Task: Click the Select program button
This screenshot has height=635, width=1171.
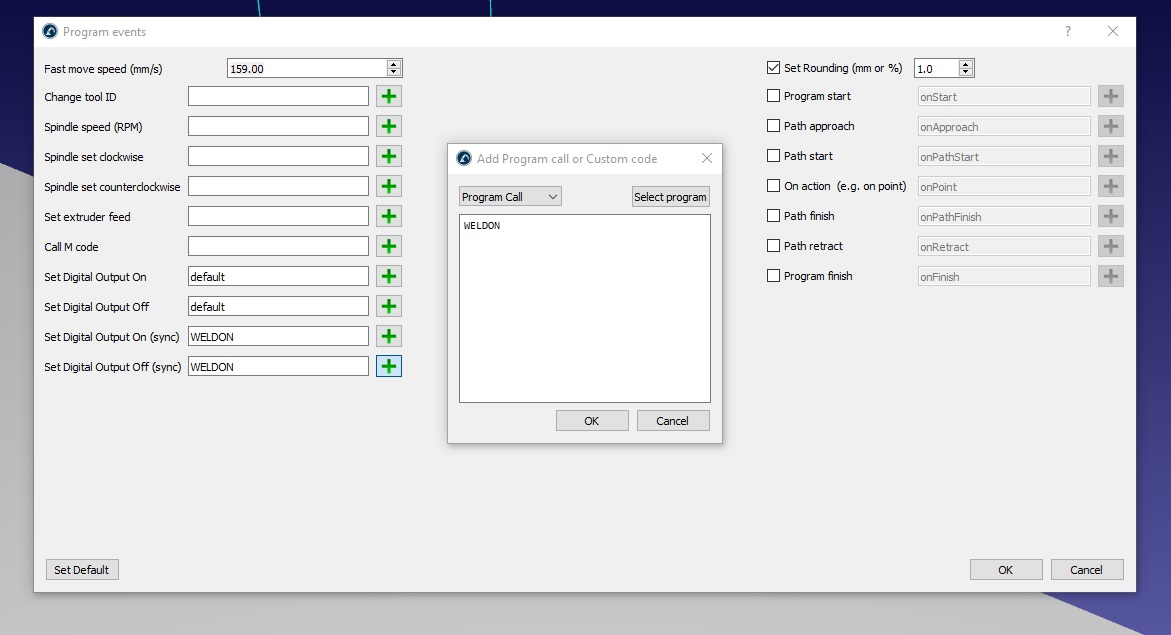Action: pos(671,196)
